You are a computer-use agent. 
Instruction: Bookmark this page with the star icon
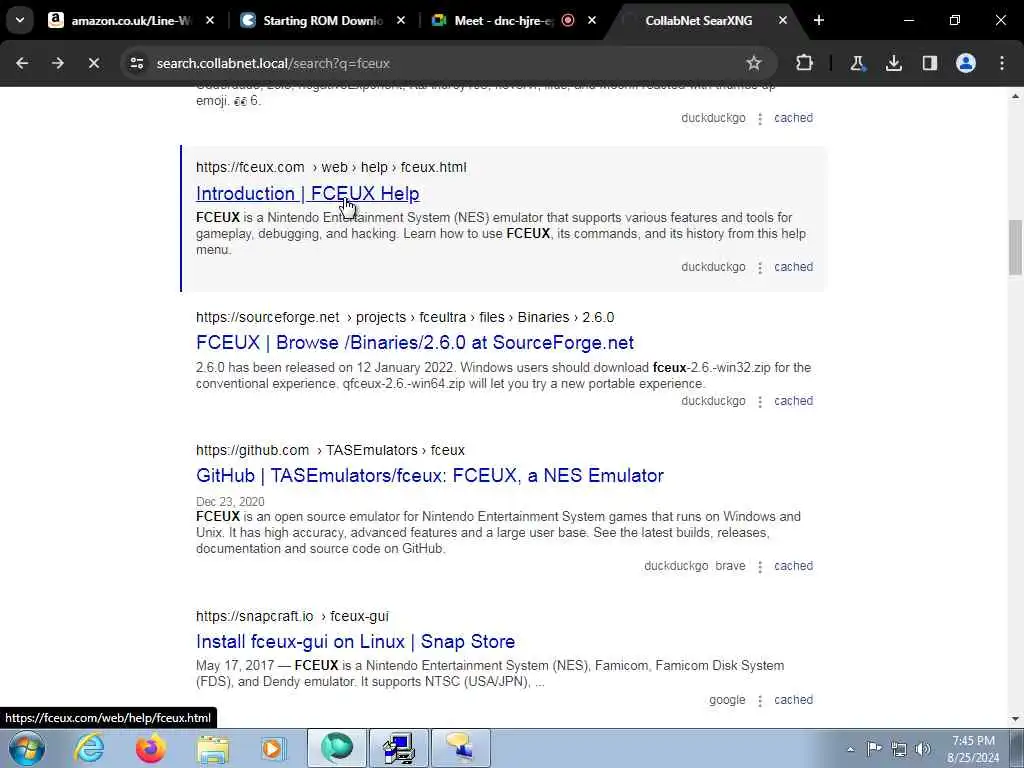pyautogui.click(x=754, y=63)
